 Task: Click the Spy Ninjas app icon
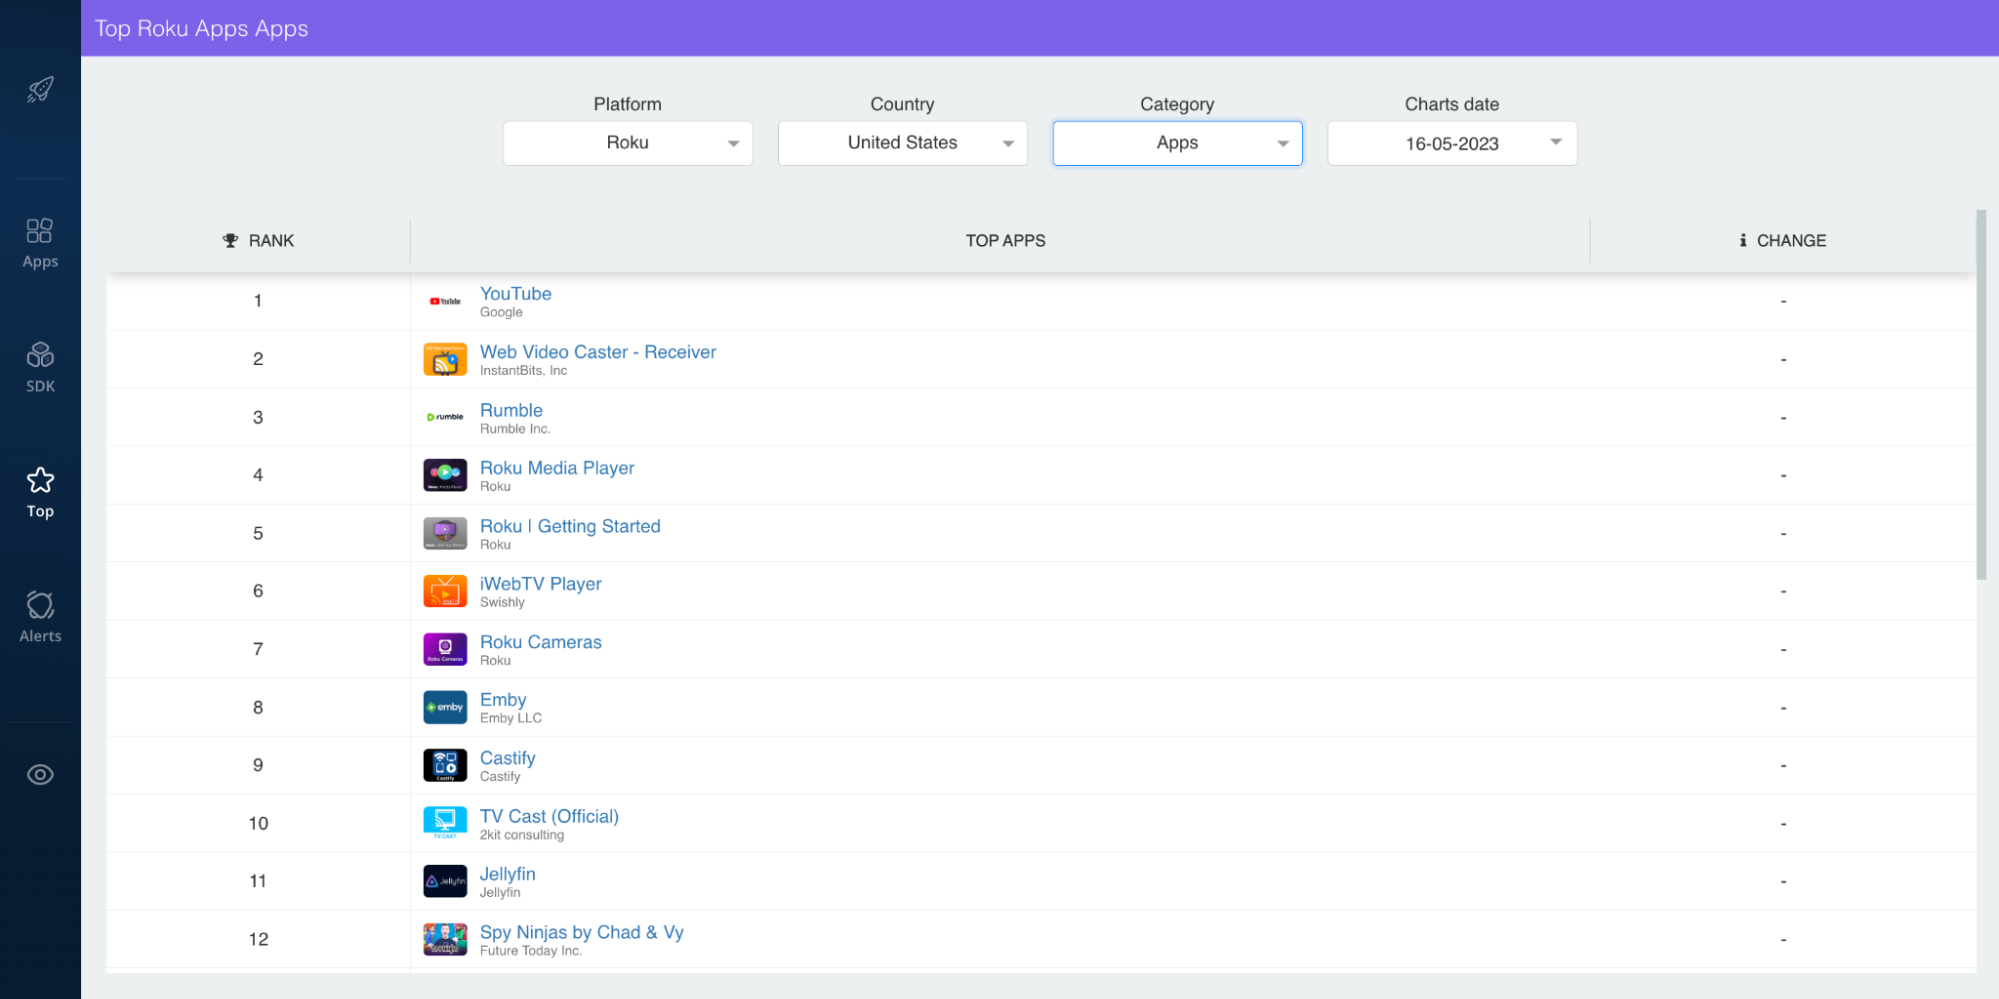point(445,939)
